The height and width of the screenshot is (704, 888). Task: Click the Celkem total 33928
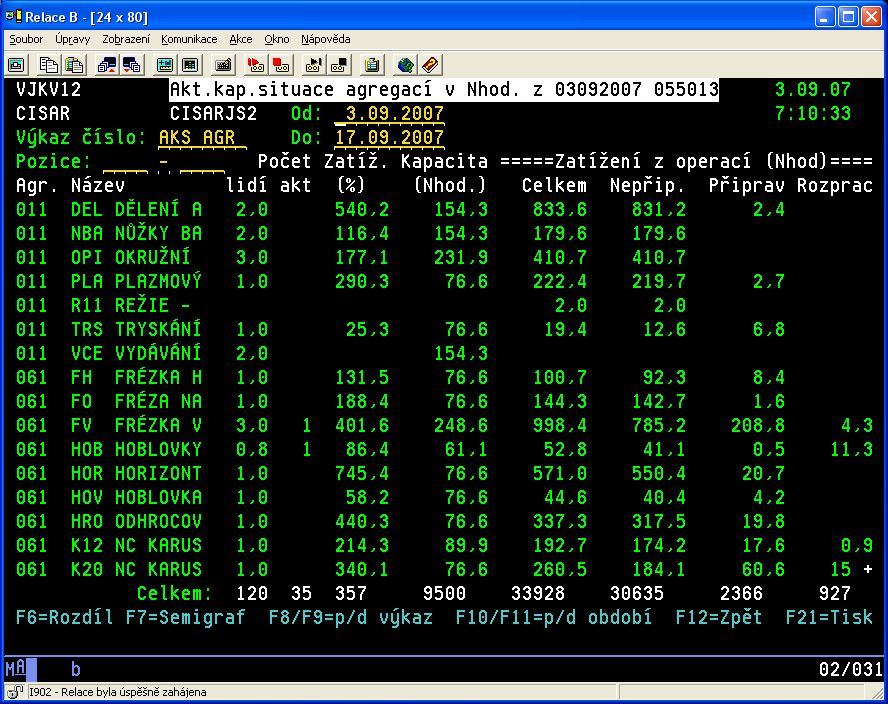(537, 593)
